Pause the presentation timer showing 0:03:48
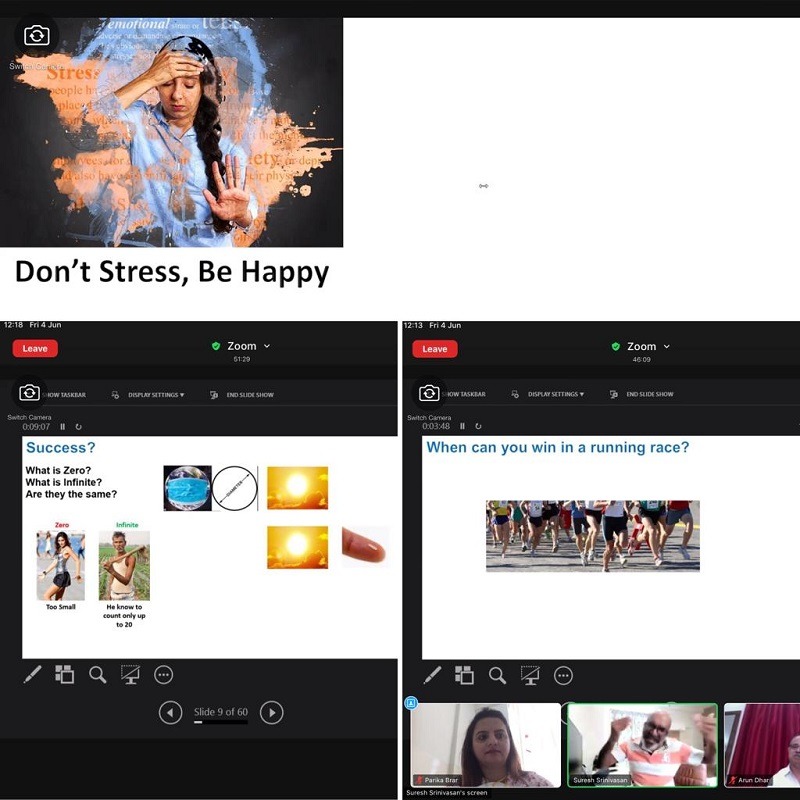 [462, 427]
